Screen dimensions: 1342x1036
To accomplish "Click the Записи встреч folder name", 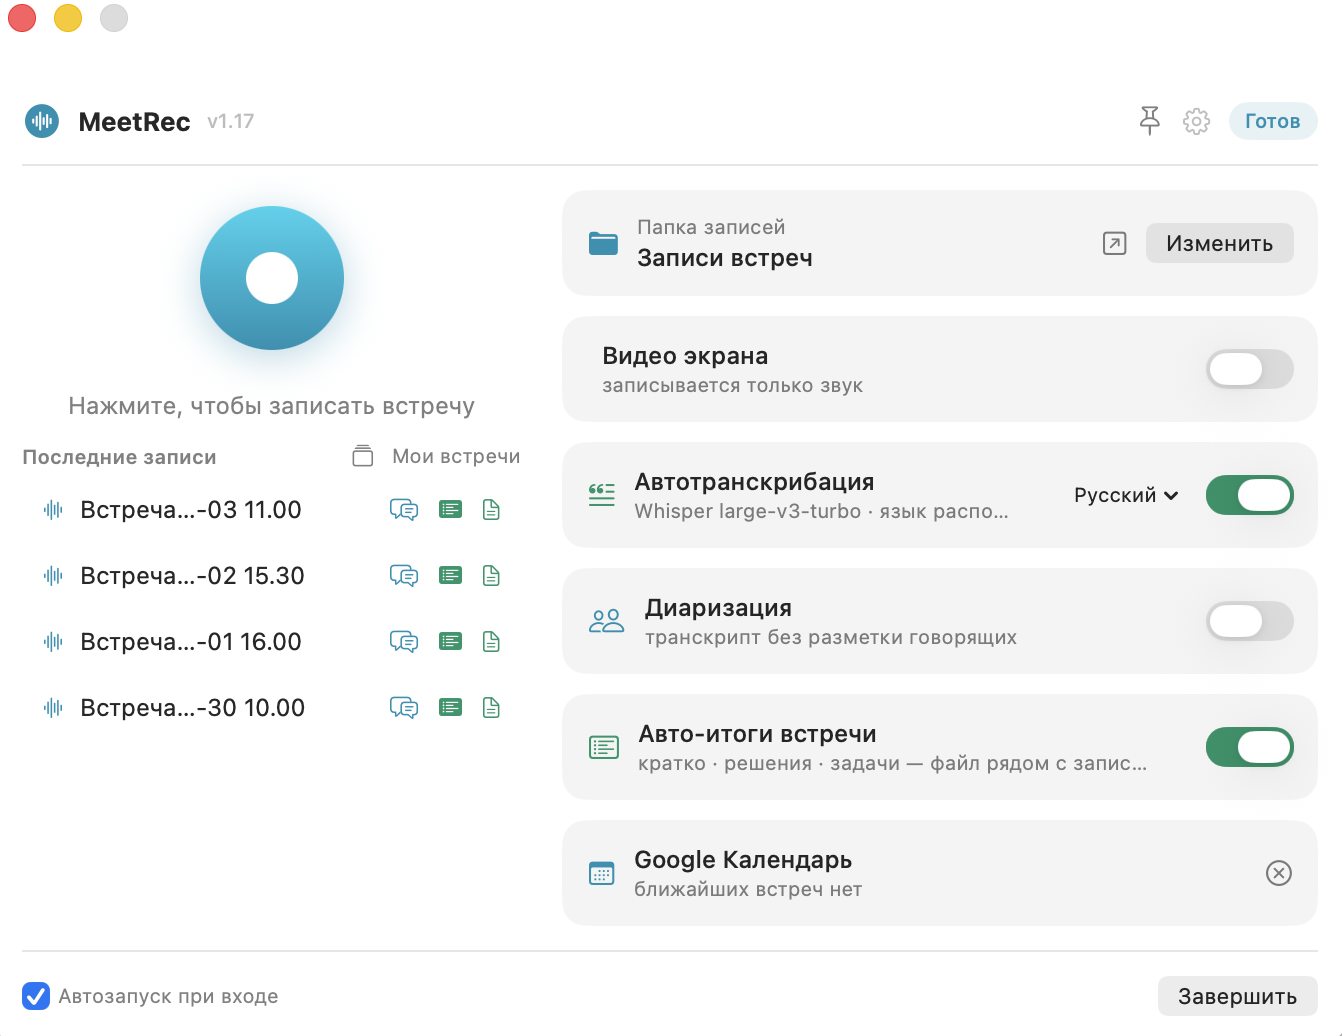I will tap(725, 258).
